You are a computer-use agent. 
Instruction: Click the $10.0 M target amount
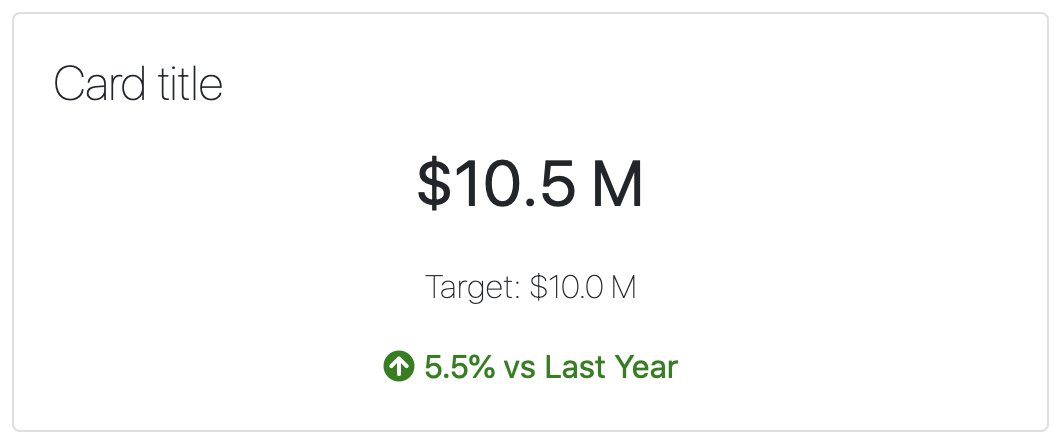(x=583, y=287)
